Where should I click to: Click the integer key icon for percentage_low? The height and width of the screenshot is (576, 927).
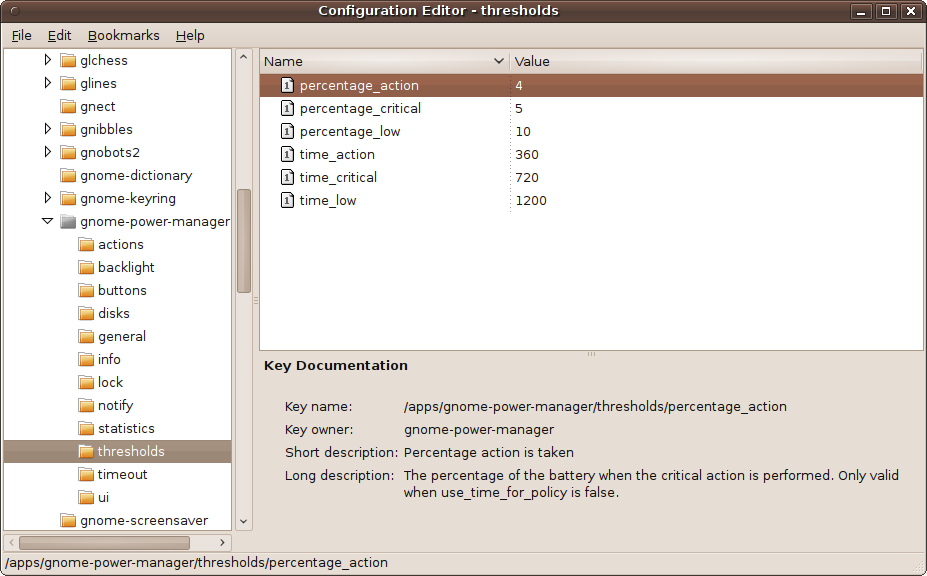coord(287,131)
